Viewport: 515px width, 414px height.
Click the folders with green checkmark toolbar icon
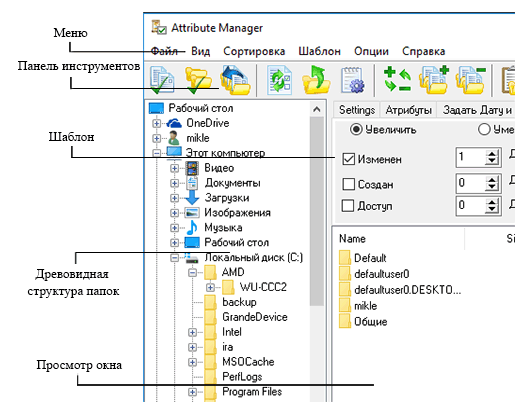click(198, 80)
